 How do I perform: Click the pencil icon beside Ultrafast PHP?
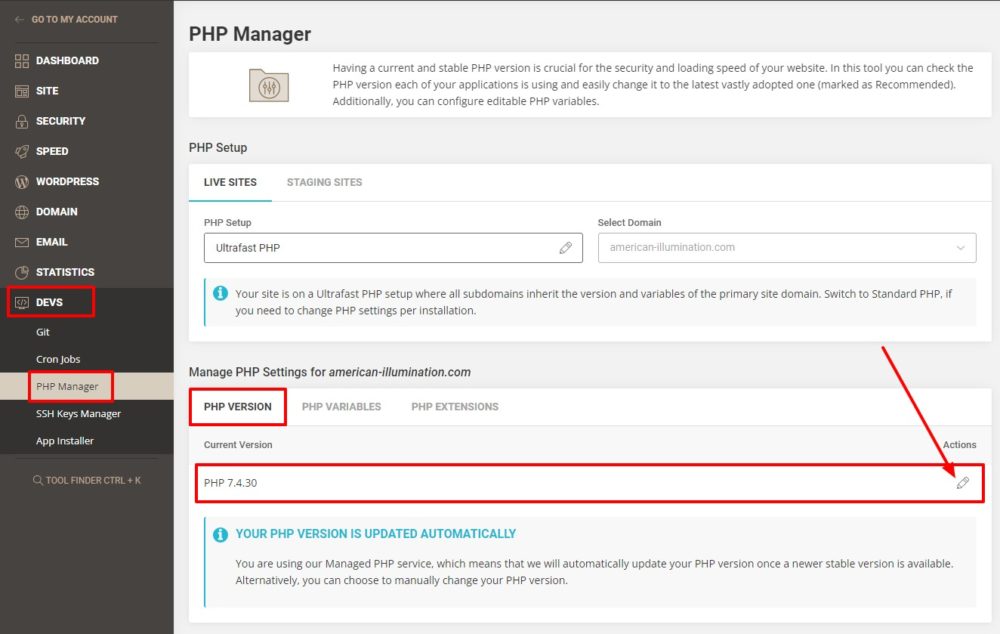point(567,247)
